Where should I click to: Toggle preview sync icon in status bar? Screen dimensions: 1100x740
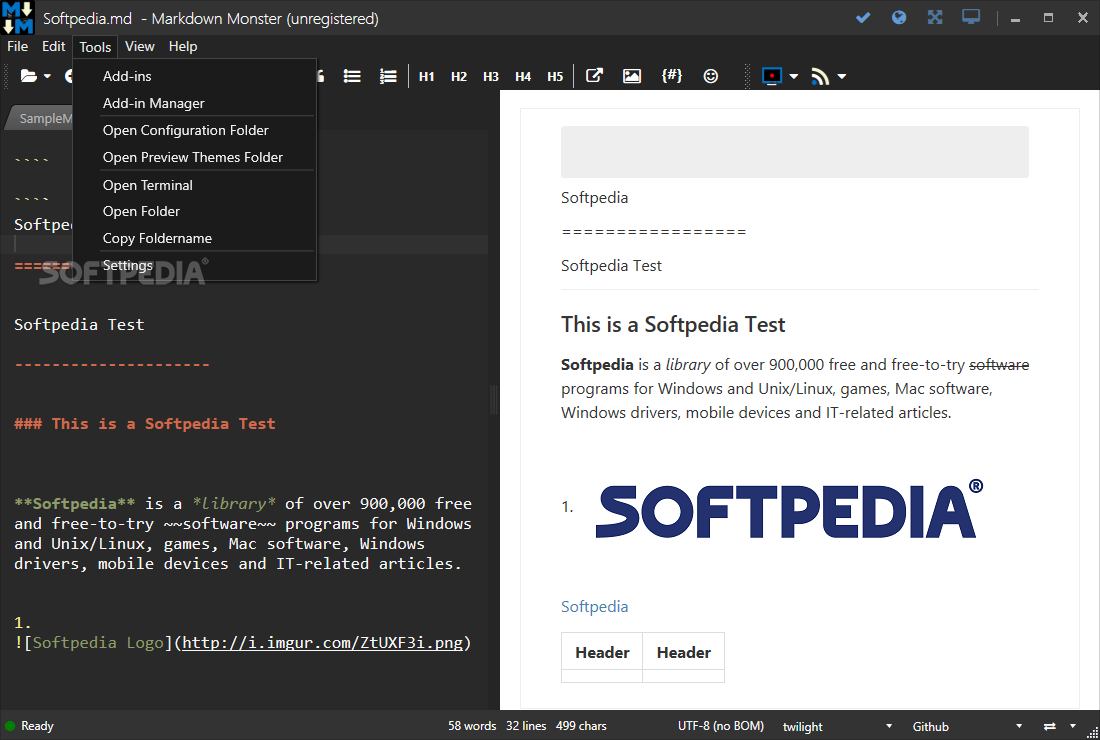pos(1050,726)
